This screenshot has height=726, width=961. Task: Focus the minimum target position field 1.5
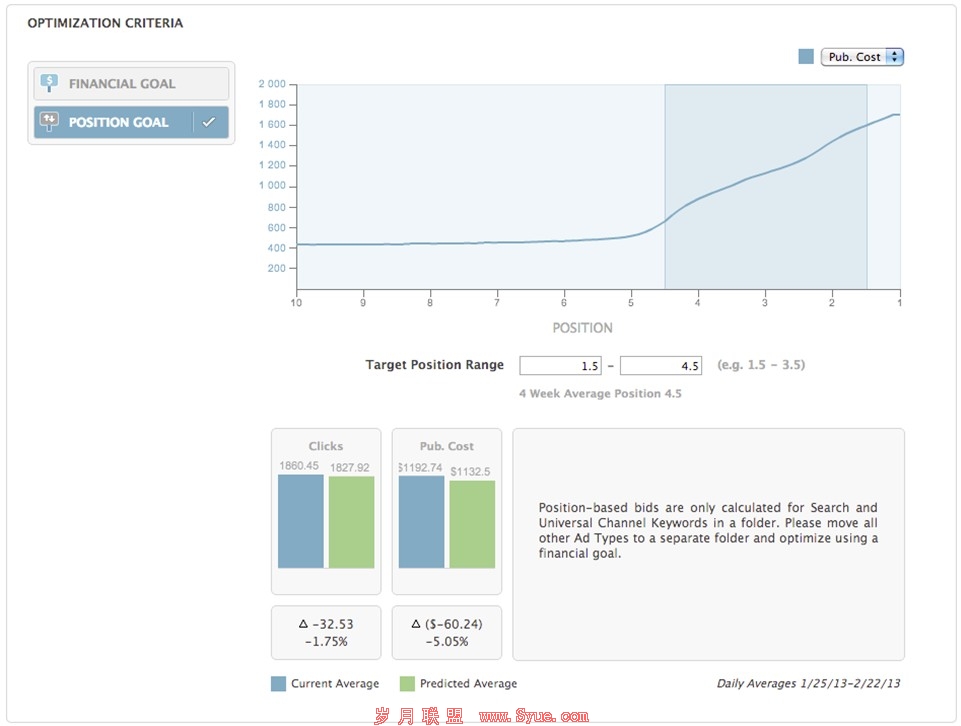click(559, 366)
